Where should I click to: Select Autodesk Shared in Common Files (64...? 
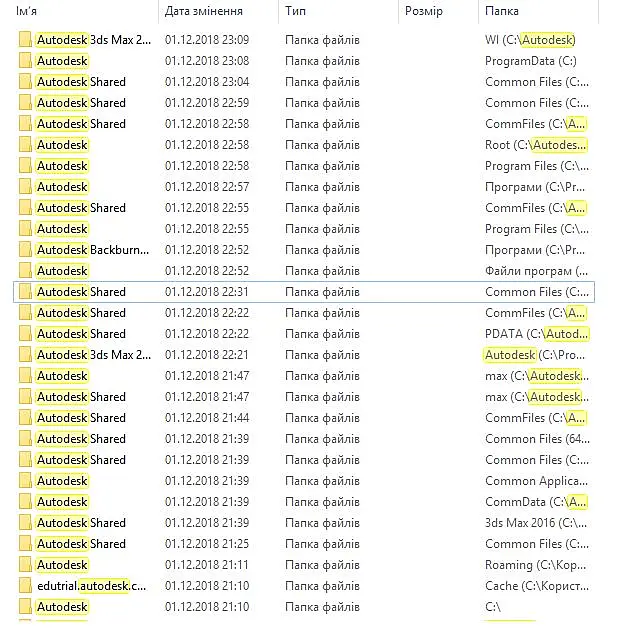(x=304, y=439)
